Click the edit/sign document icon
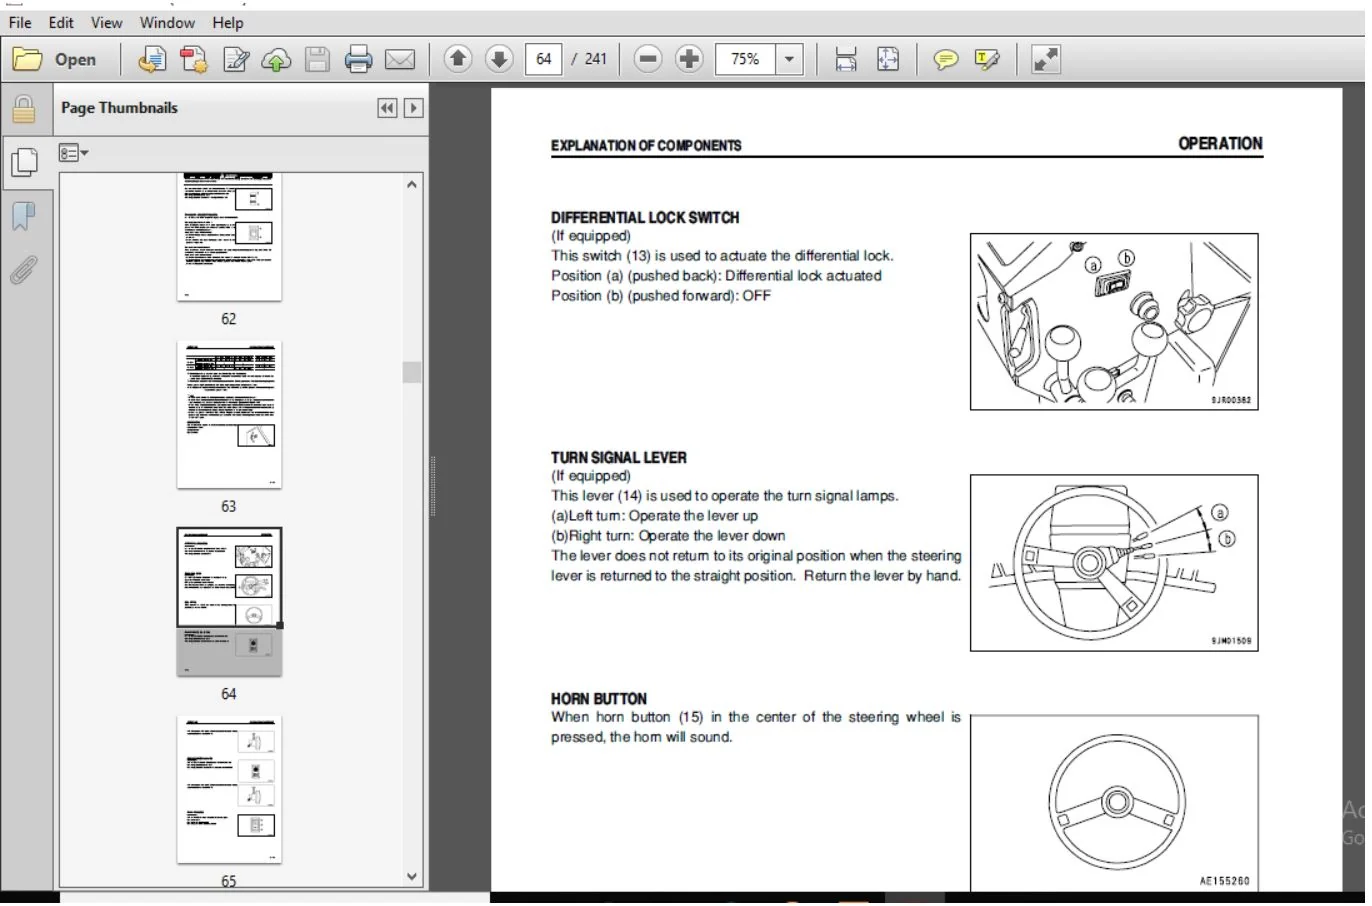Screen dimensions: 1372x906 point(236,60)
